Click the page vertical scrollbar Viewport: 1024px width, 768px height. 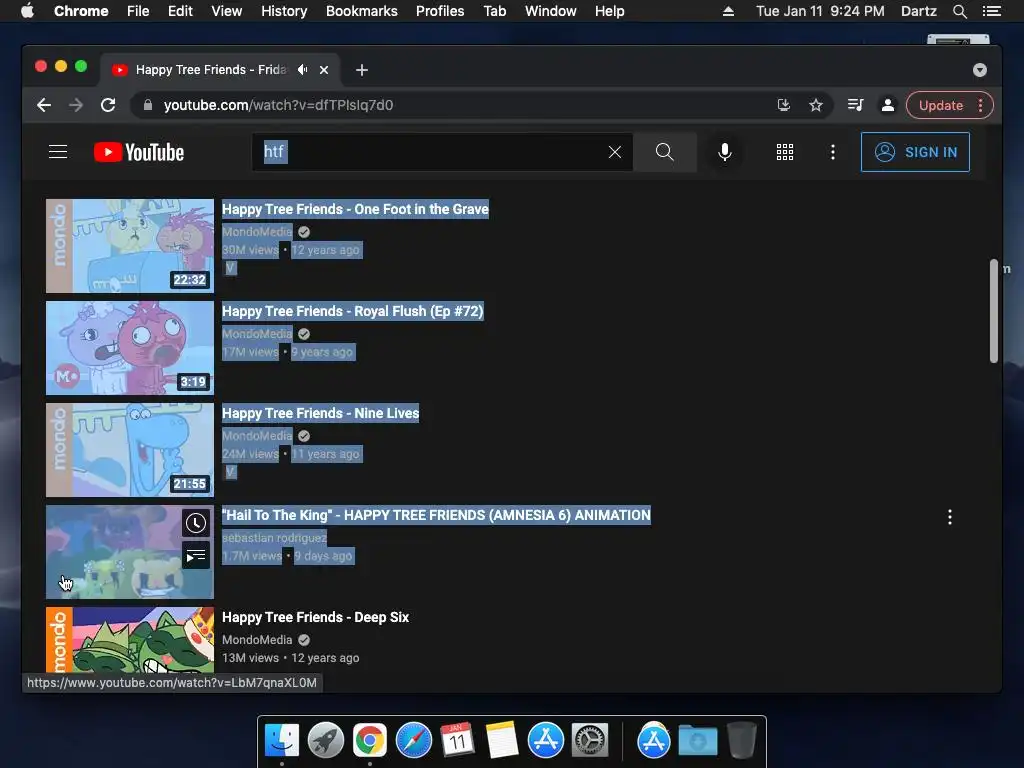click(x=993, y=311)
